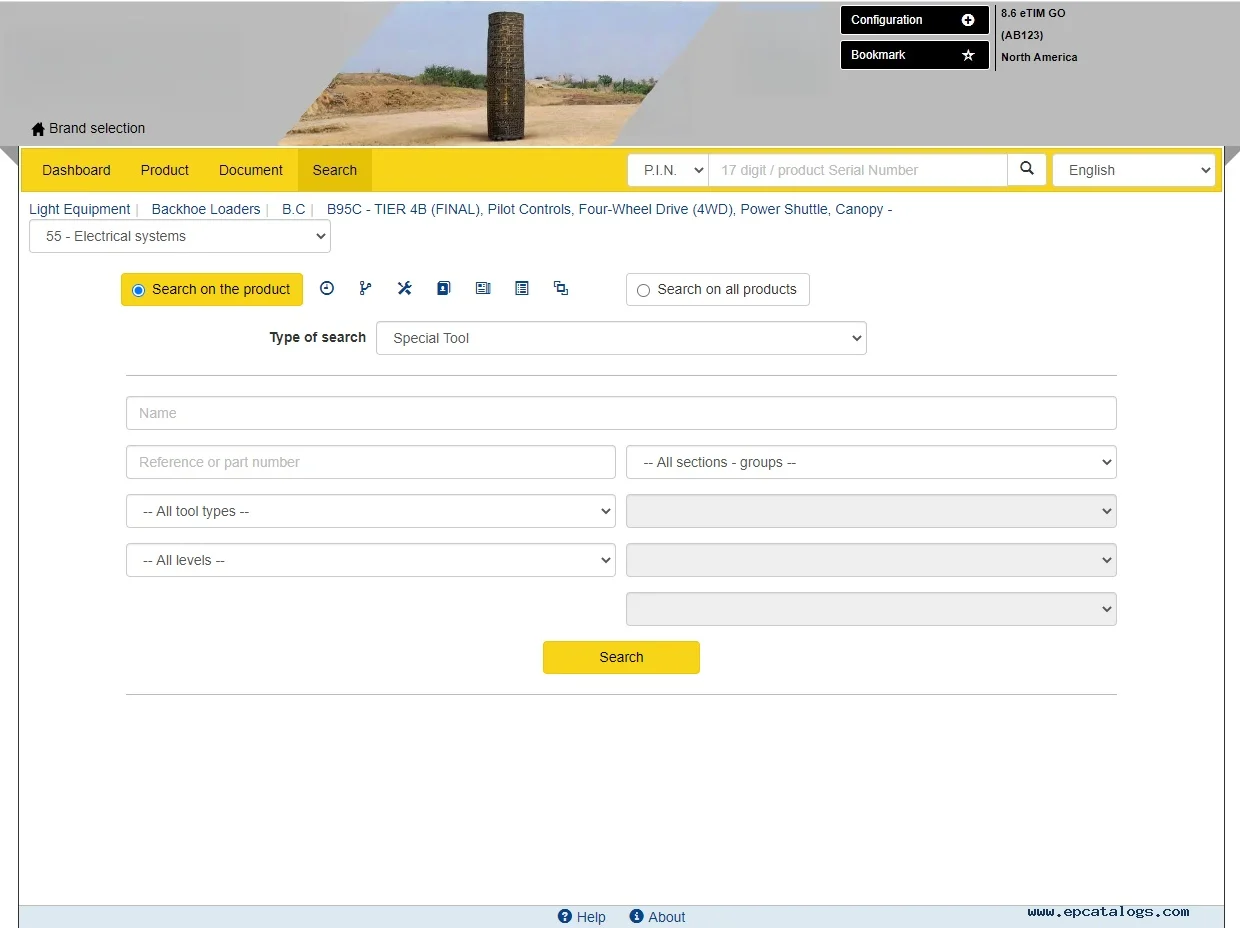This screenshot has width=1240, height=928.
Task: Click disabled dropdown beside All tool types
Action: [871, 511]
